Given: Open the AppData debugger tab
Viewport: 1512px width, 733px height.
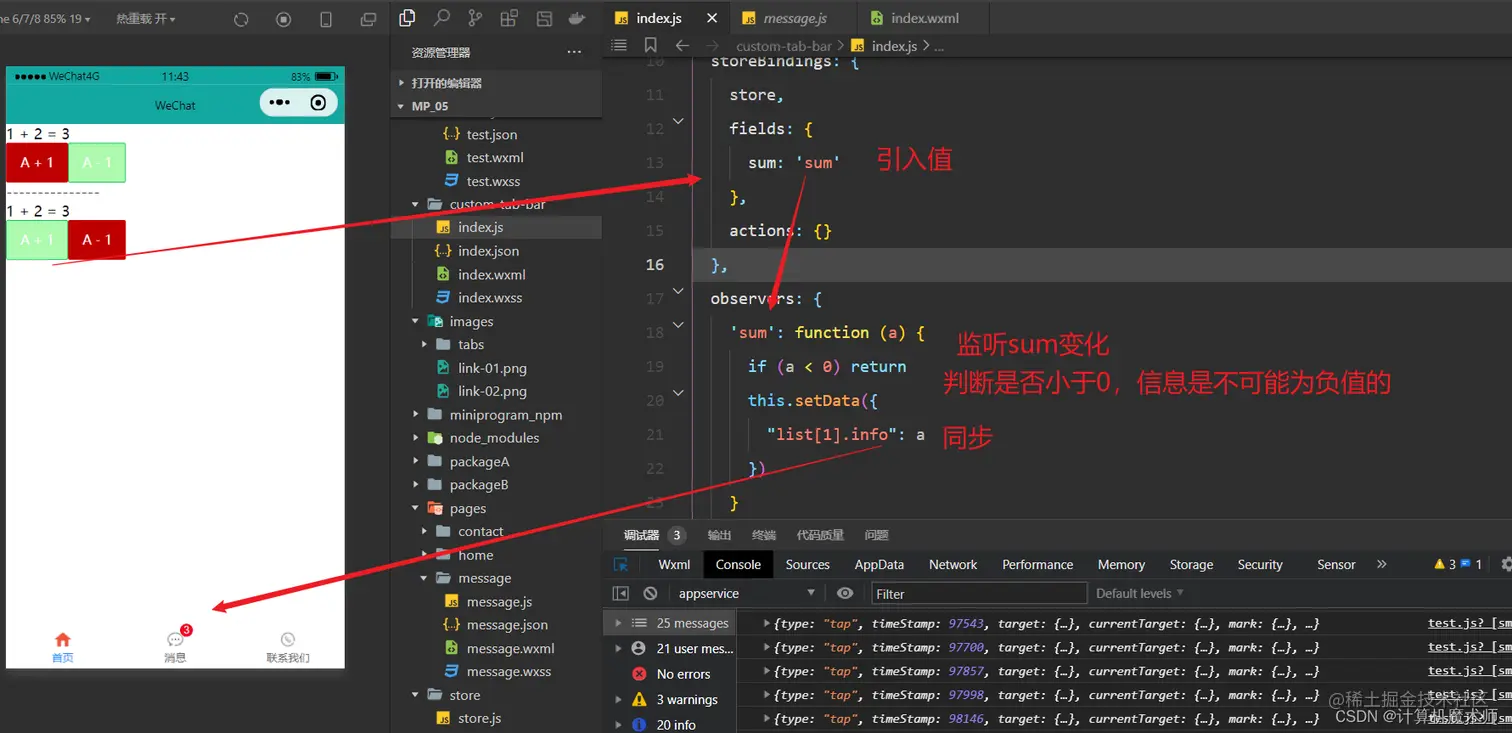Looking at the screenshot, I should pyautogui.click(x=879, y=565).
